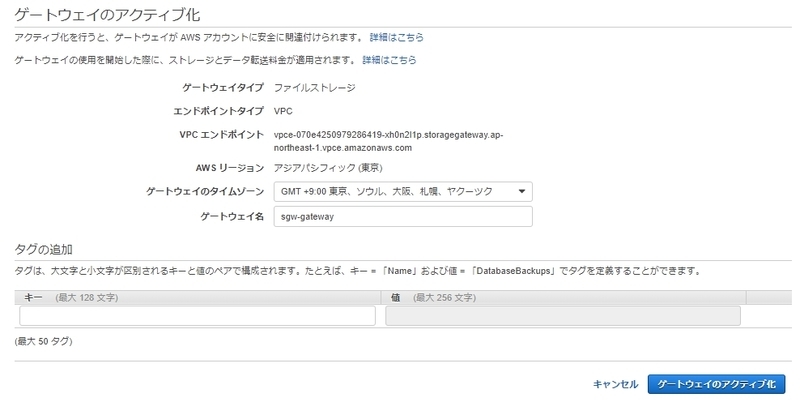Click the キー column header
Screen dimensions: 800x402
197,297
